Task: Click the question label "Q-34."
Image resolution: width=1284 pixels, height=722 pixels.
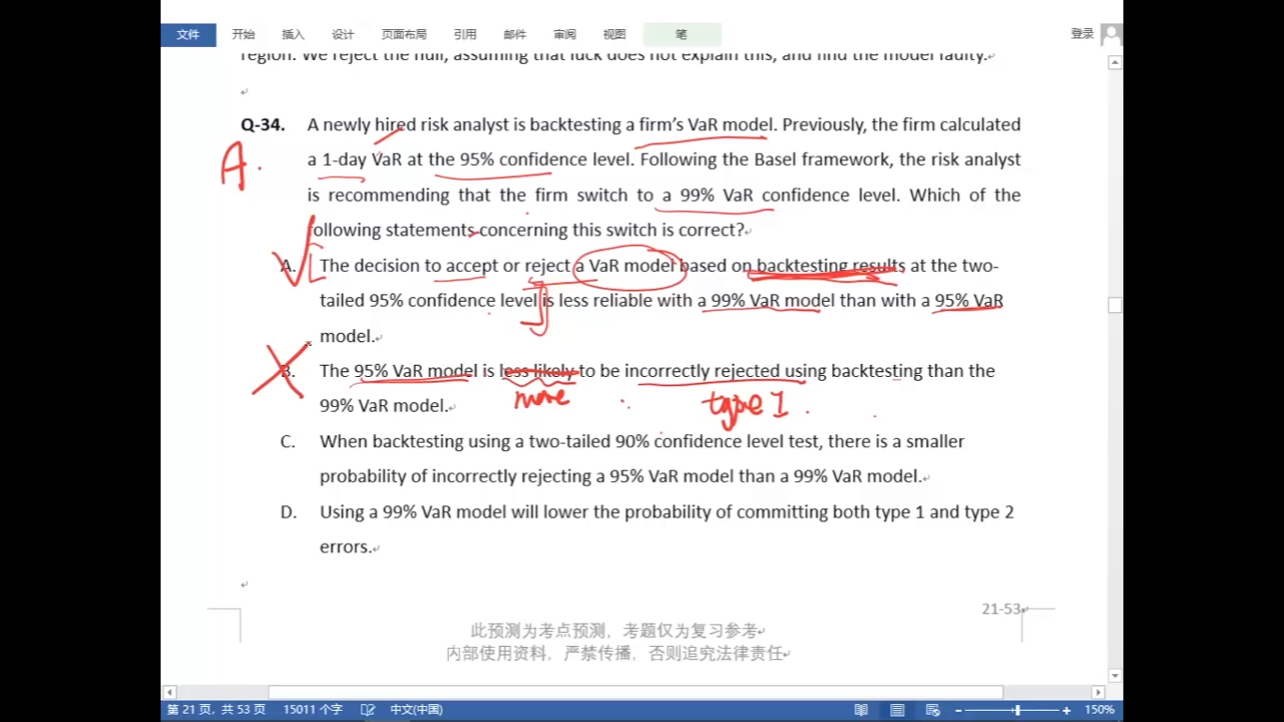Action: pyautogui.click(x=263, y=125)
